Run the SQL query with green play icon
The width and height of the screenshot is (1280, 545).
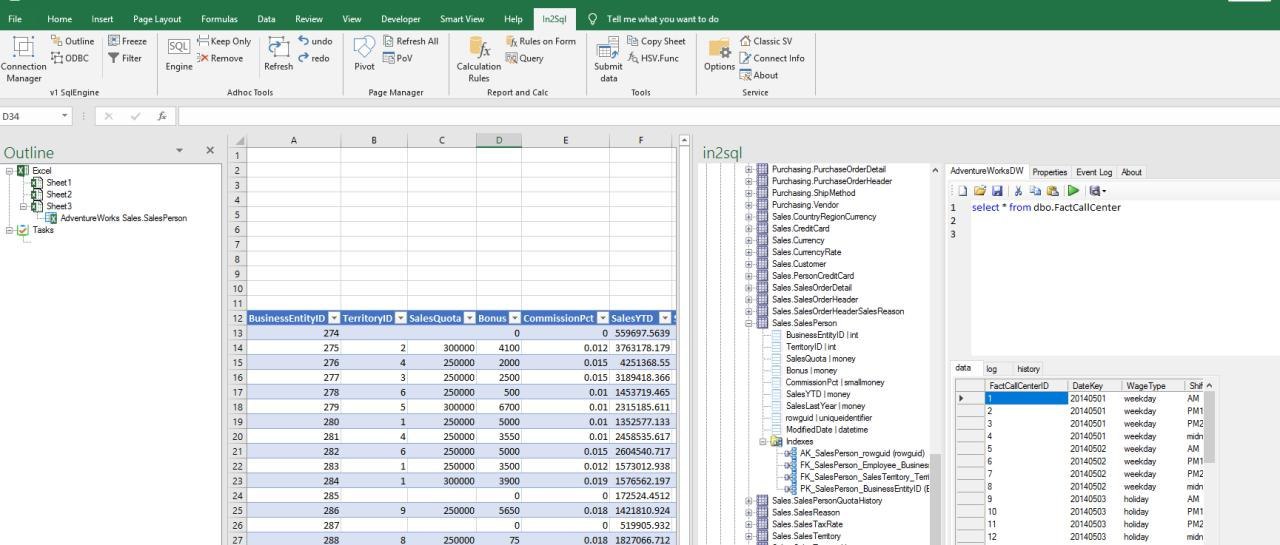click(x=1073, y=190)
